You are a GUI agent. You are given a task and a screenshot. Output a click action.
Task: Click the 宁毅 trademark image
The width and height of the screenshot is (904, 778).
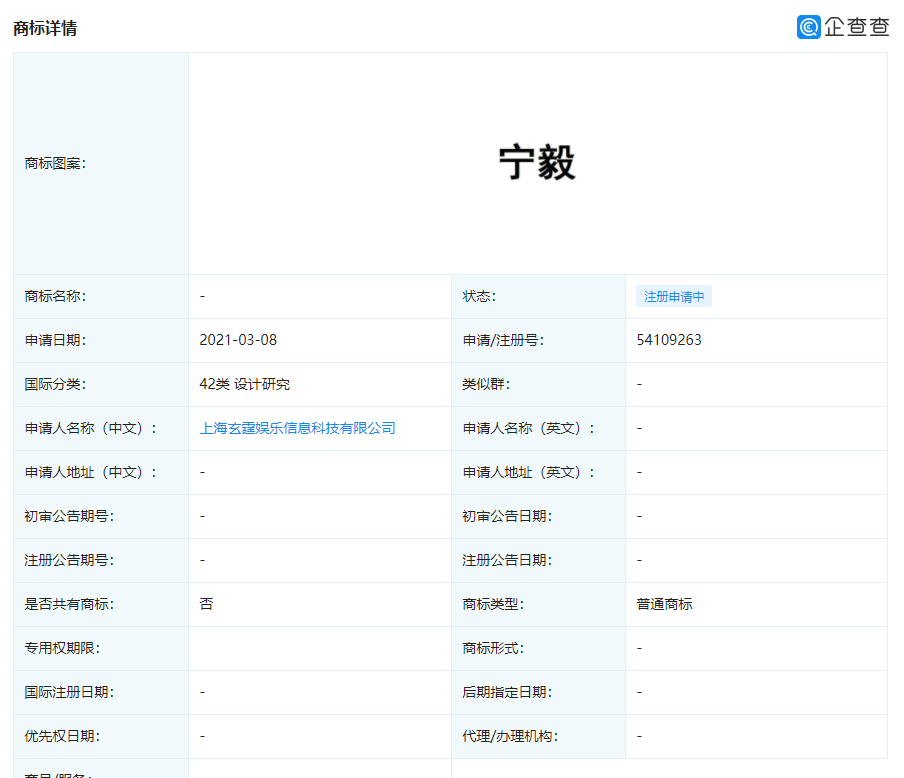pyautogui.click(x=537, y=163)
